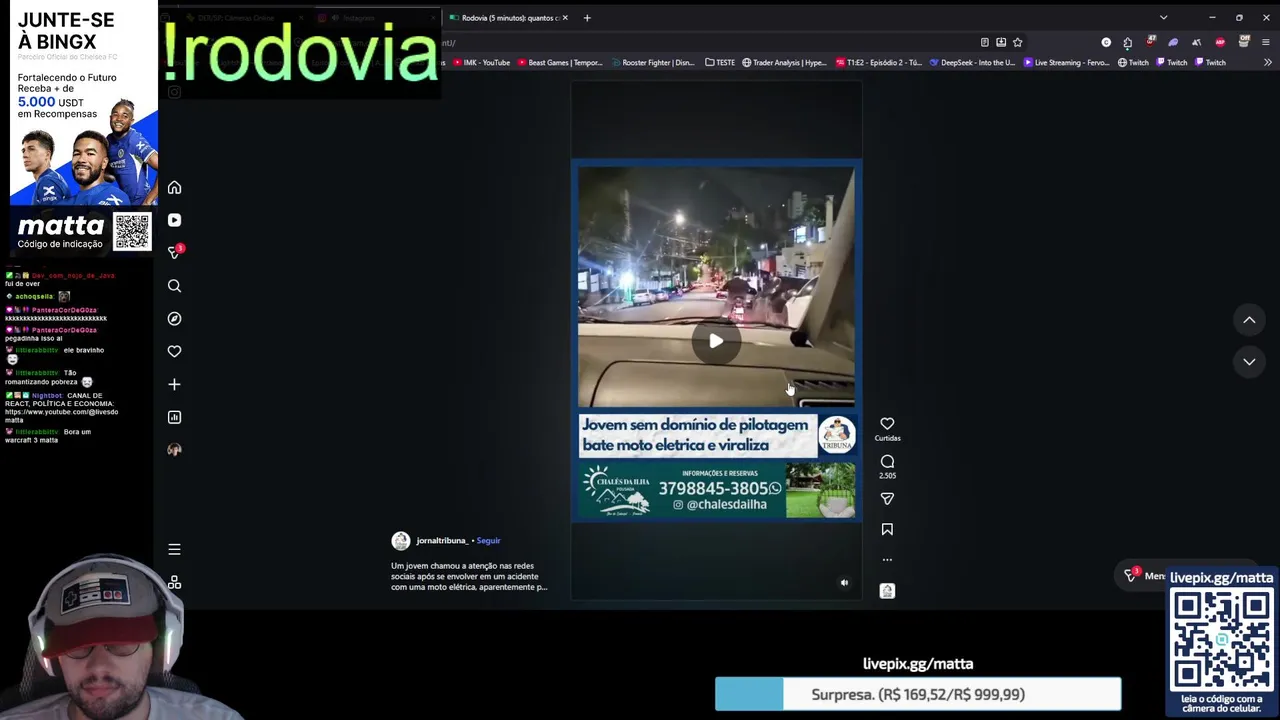This screenshot has width=1280, height=720.
Task: Go to next reel with down chevron
Action: (x=1249, y=361)
